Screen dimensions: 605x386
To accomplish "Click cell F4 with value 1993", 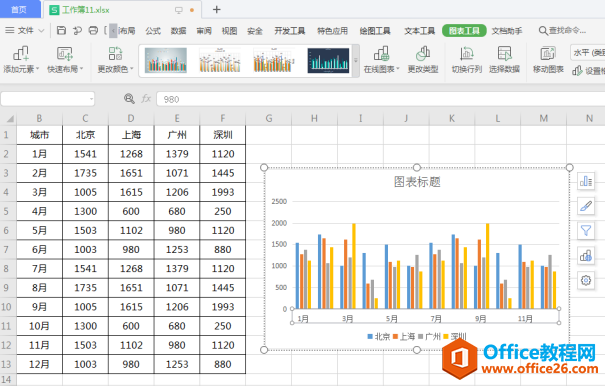I will pos(223,192).
